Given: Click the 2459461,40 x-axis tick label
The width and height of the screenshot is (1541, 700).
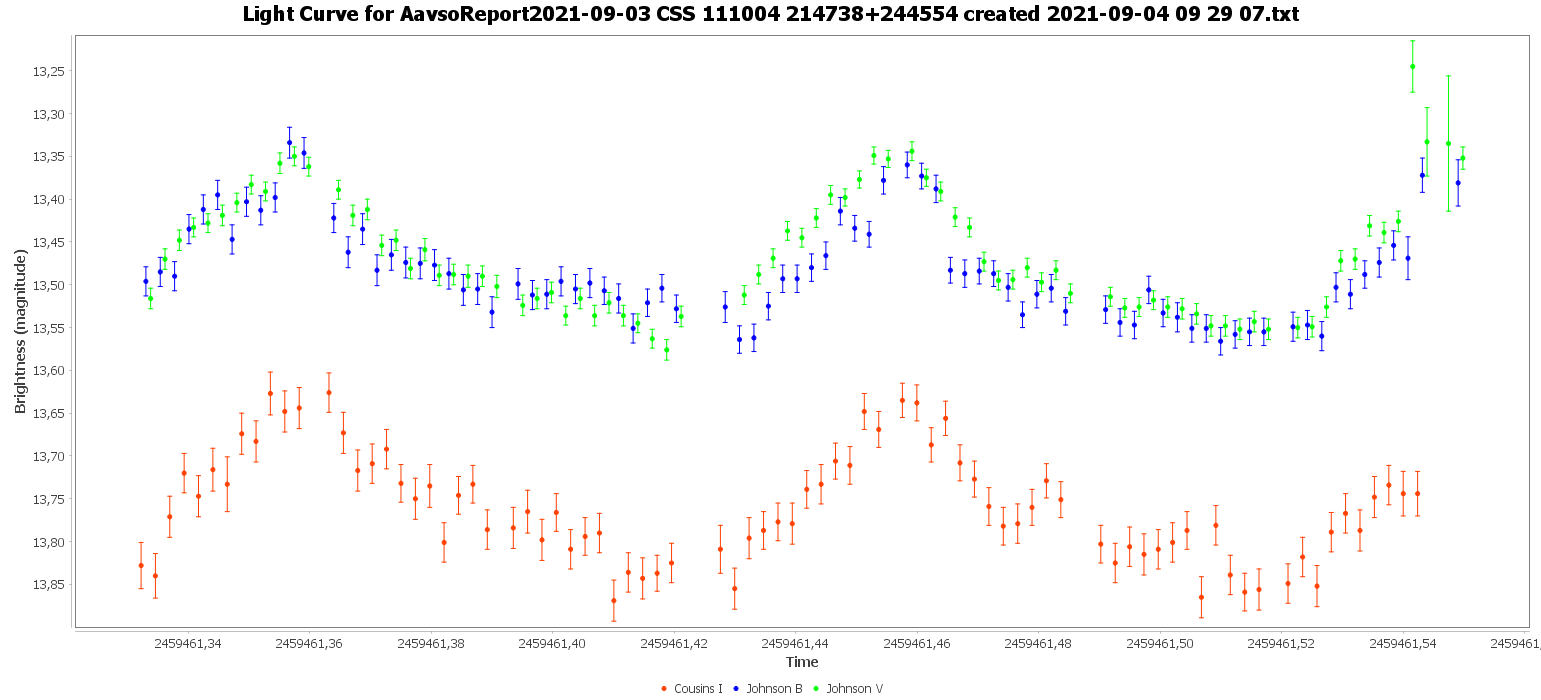Looking at the screenshot, I should tap(552, 644).
